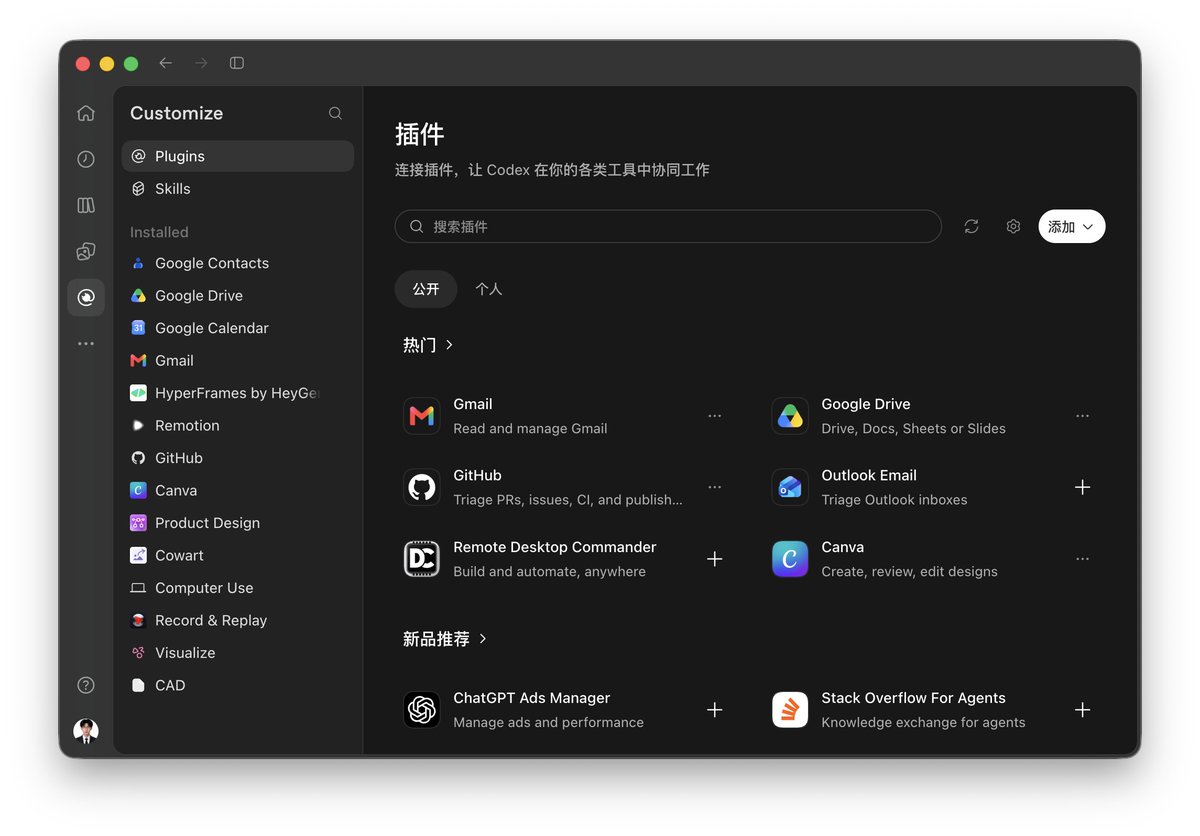
Task: Click the search icon beside Customize
Action: click(336, 113)
